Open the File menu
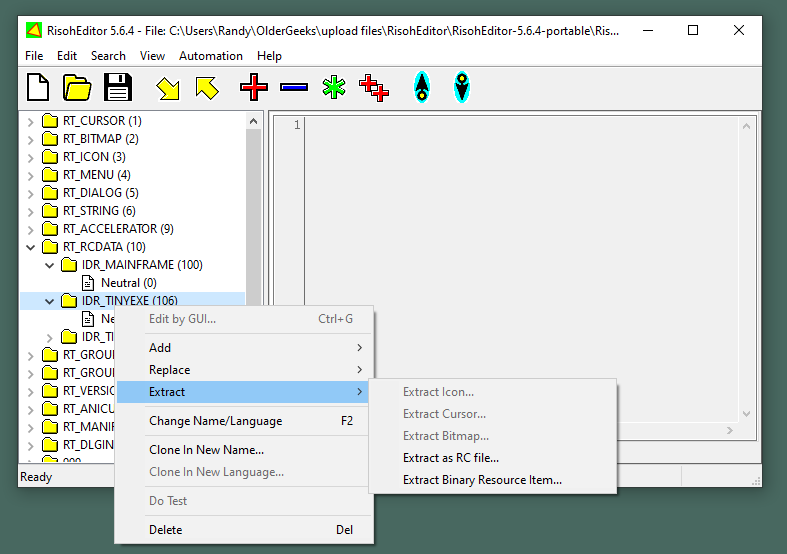787x554 pixels. [x=34, y=56]
